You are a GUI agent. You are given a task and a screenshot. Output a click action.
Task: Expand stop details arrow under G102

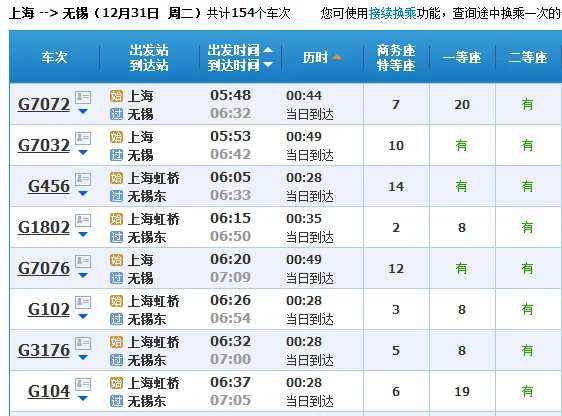coord(83,317)
